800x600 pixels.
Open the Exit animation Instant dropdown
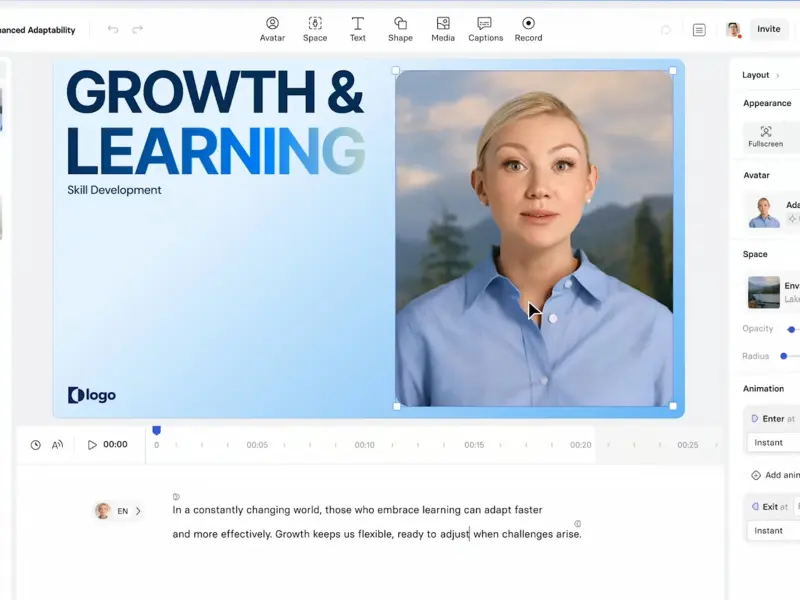click(x=773, y=531)
